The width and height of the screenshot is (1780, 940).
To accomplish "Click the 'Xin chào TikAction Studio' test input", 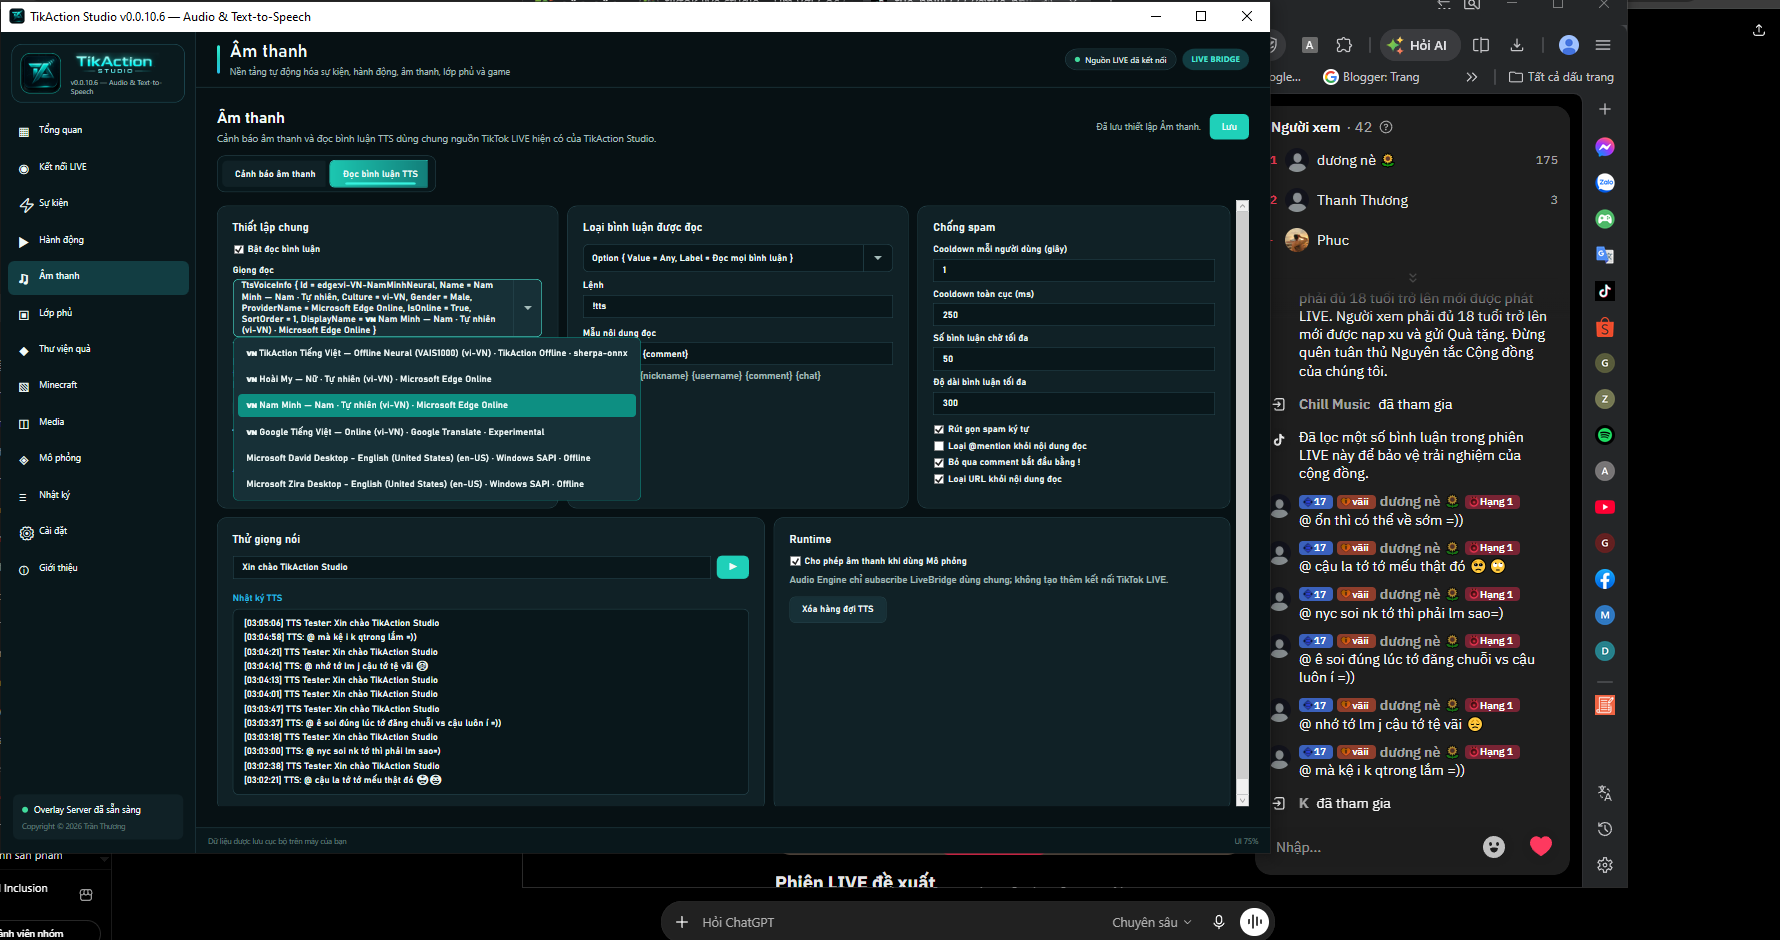I will (472, 567).
